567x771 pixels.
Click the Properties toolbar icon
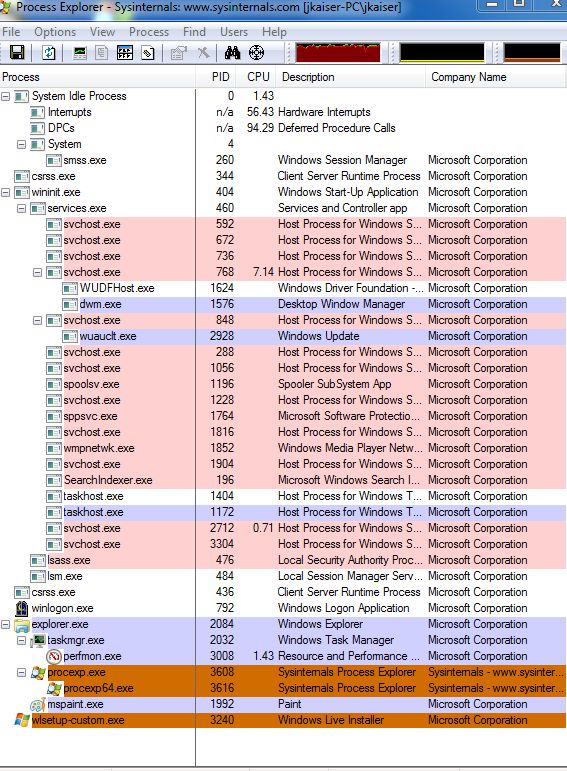(178, 52)
